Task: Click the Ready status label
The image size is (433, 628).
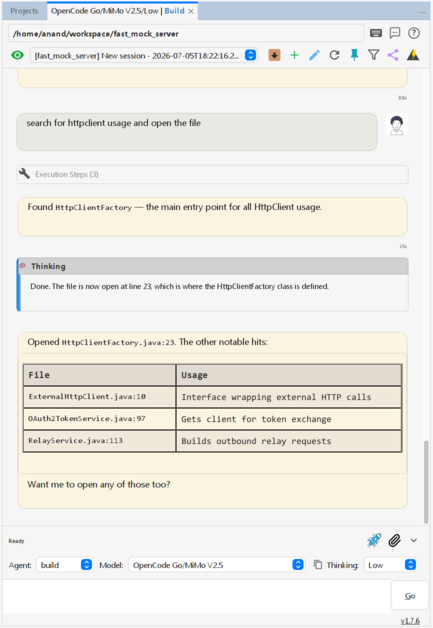Action: pyautogui.click(x=16, y=541)
